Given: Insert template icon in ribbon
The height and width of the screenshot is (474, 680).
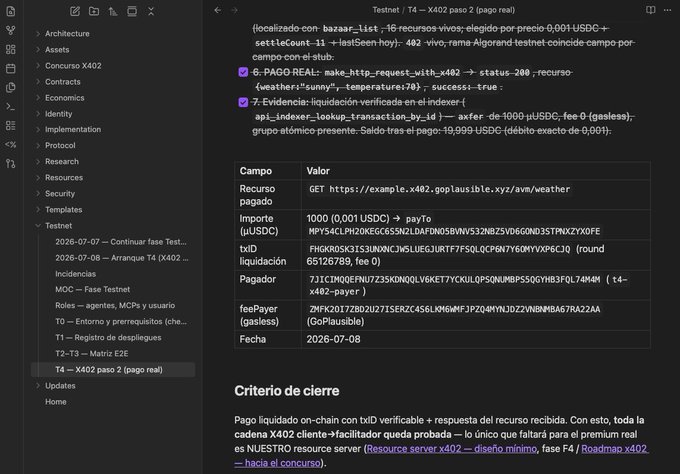Looking at the screenshot, I should pos(11,88).
